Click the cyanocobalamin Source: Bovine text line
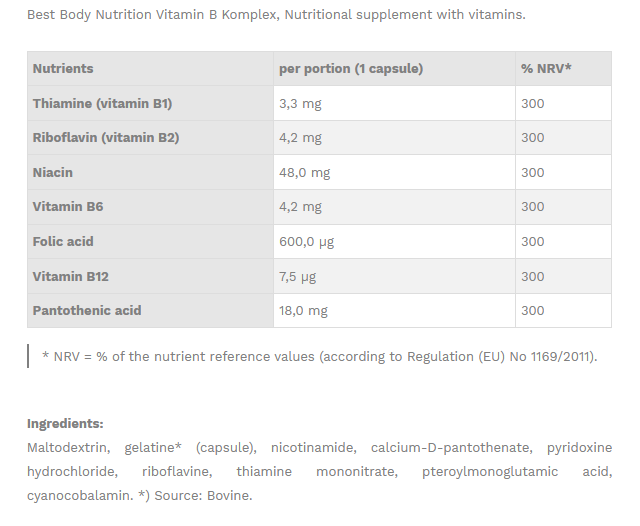This screenshot has width=640, height=526. click(140, 494)
